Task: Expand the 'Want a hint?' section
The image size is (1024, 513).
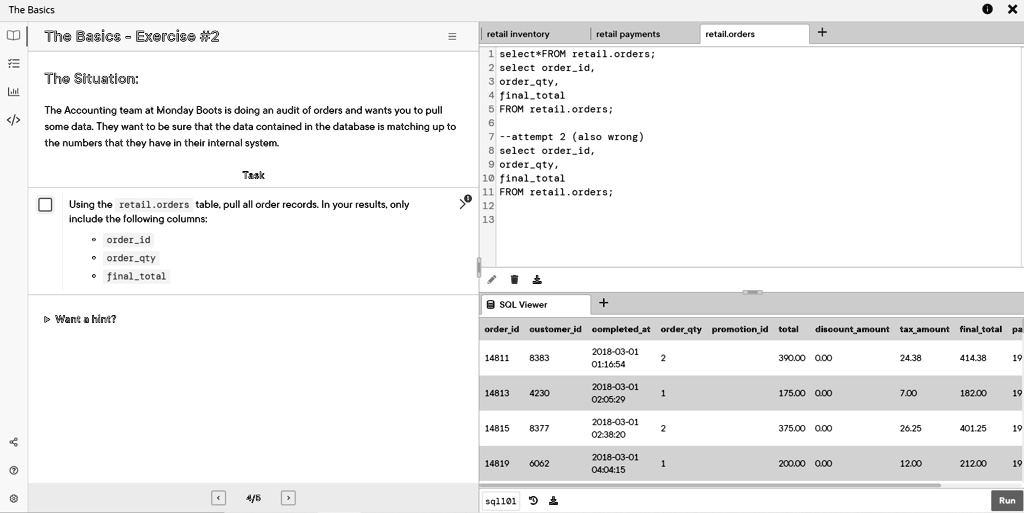Action: pyautogui.click(x=80, y=319)
